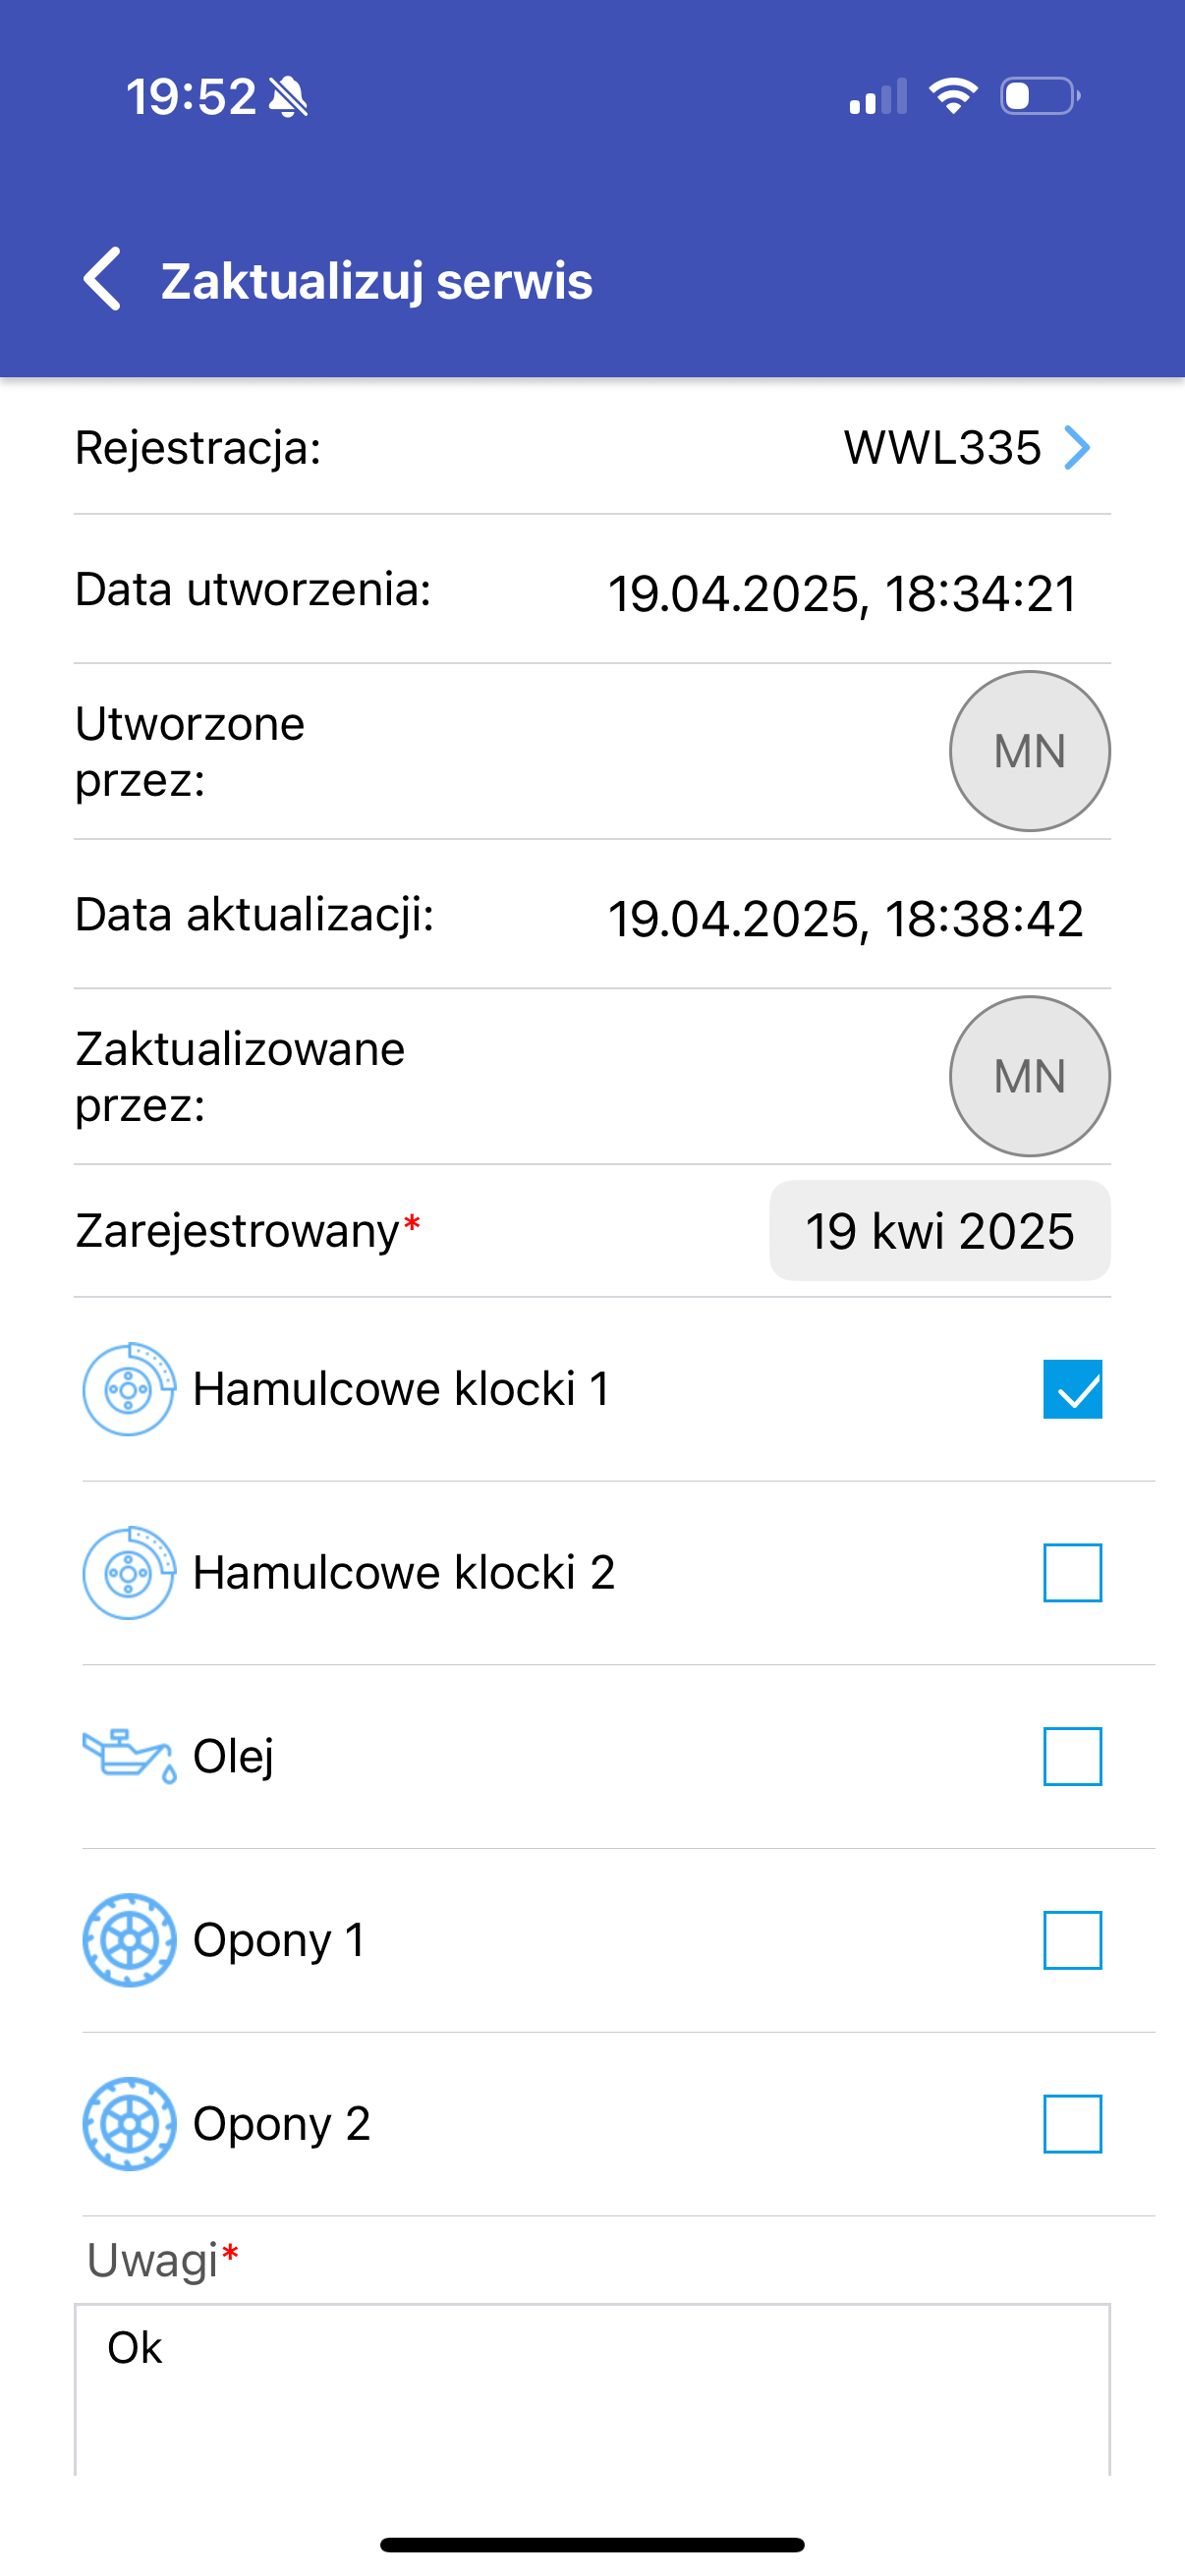The width and height of the screenshot is (1185, 2576).
Task: Tap the Hamulcowe klocki 2 brake icon
Action: pyautogui.click(x=129, y=1573)
